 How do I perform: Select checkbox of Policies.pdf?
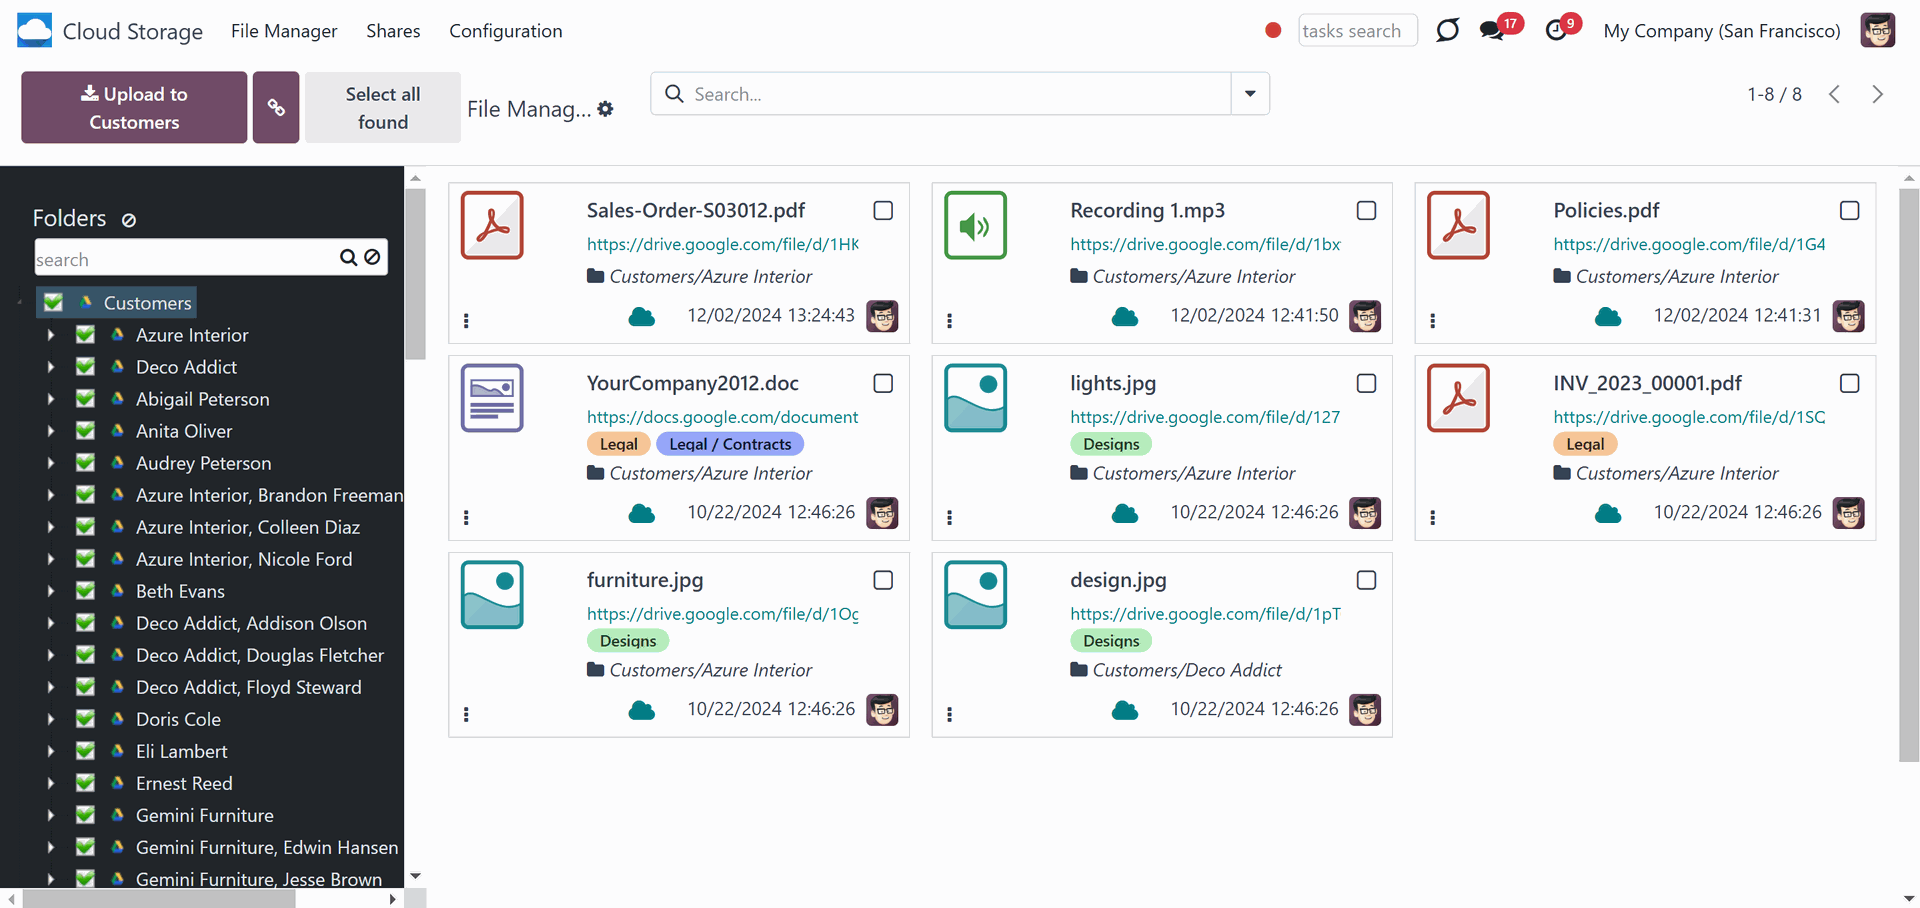(x=1849, y=211)
